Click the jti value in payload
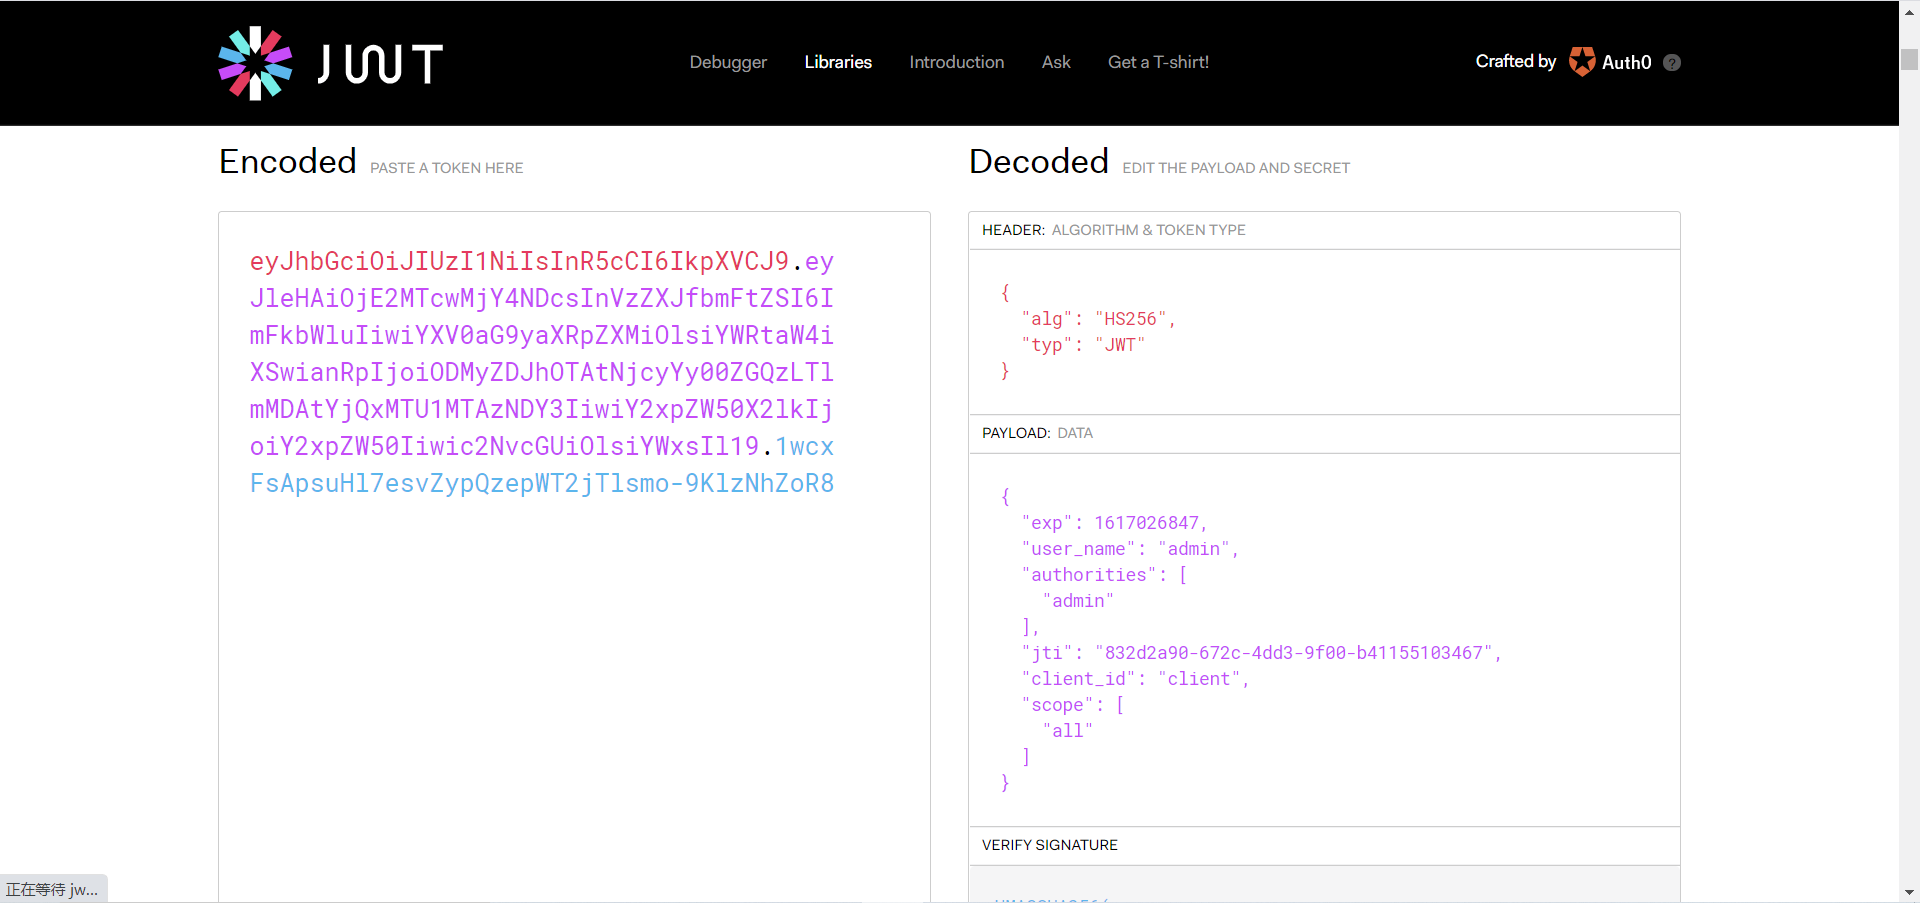The image size is (1920, 903). (x=1293, y=653)
